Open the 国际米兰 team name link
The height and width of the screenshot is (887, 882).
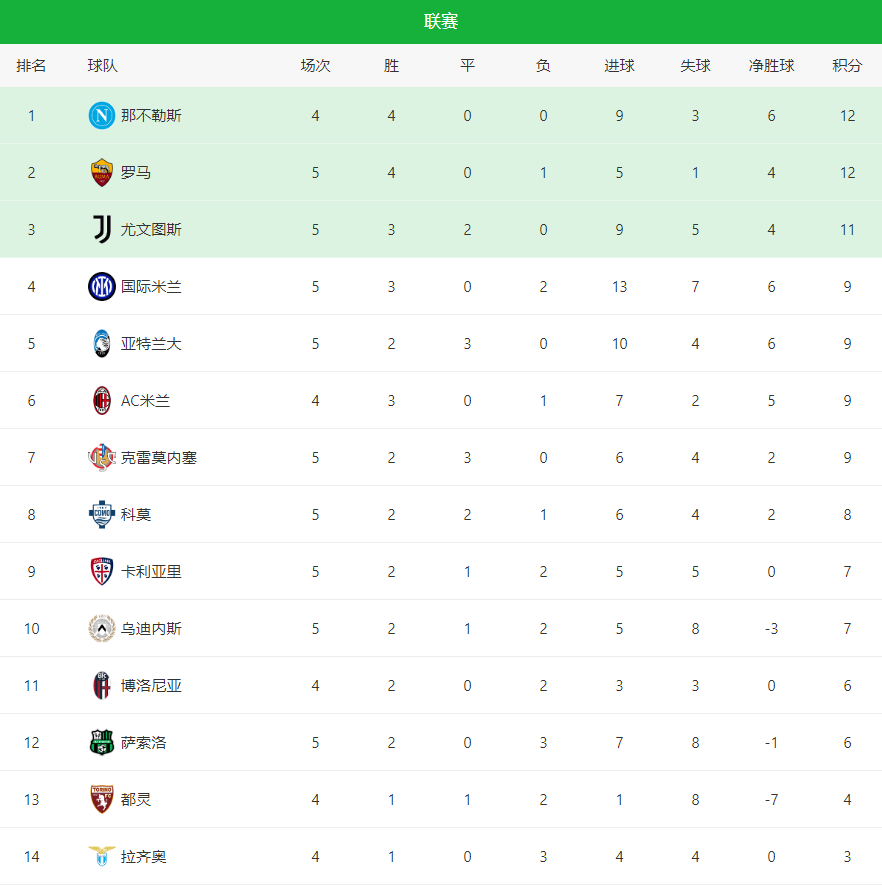pyautogui.click(x=151, y=287)
